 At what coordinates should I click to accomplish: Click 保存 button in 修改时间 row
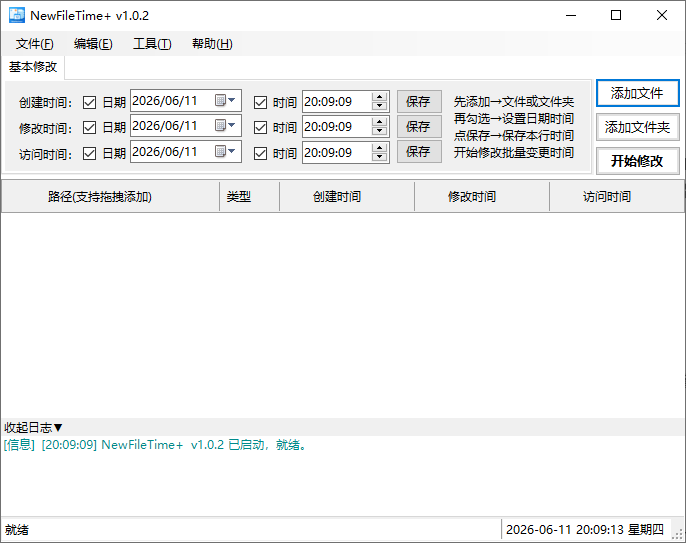pyautogui.click(x=419, y=127)
